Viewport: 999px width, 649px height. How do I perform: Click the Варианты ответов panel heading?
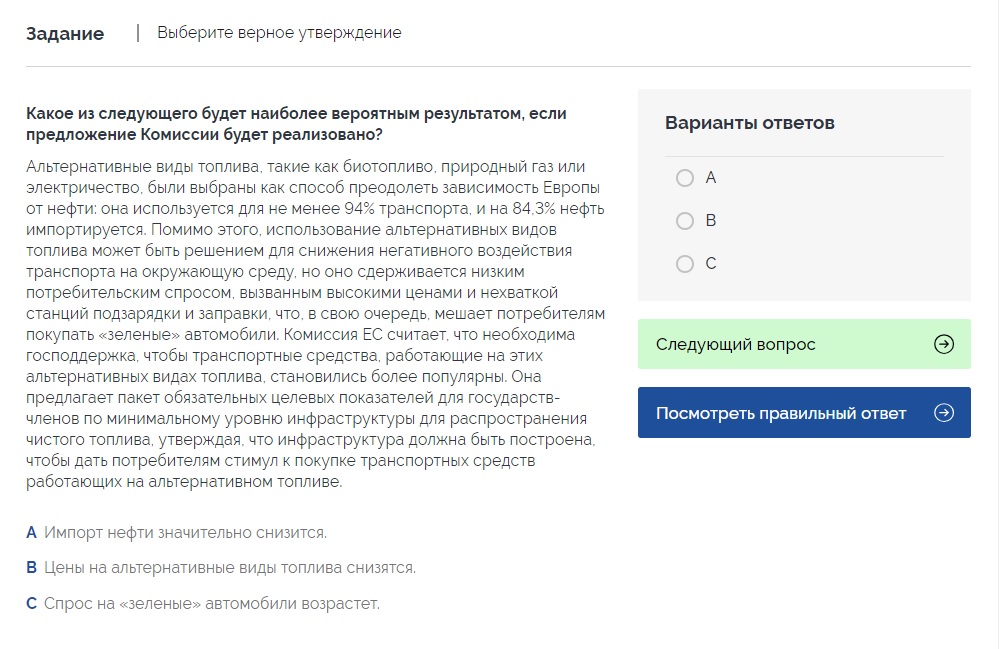pos(749,123)
